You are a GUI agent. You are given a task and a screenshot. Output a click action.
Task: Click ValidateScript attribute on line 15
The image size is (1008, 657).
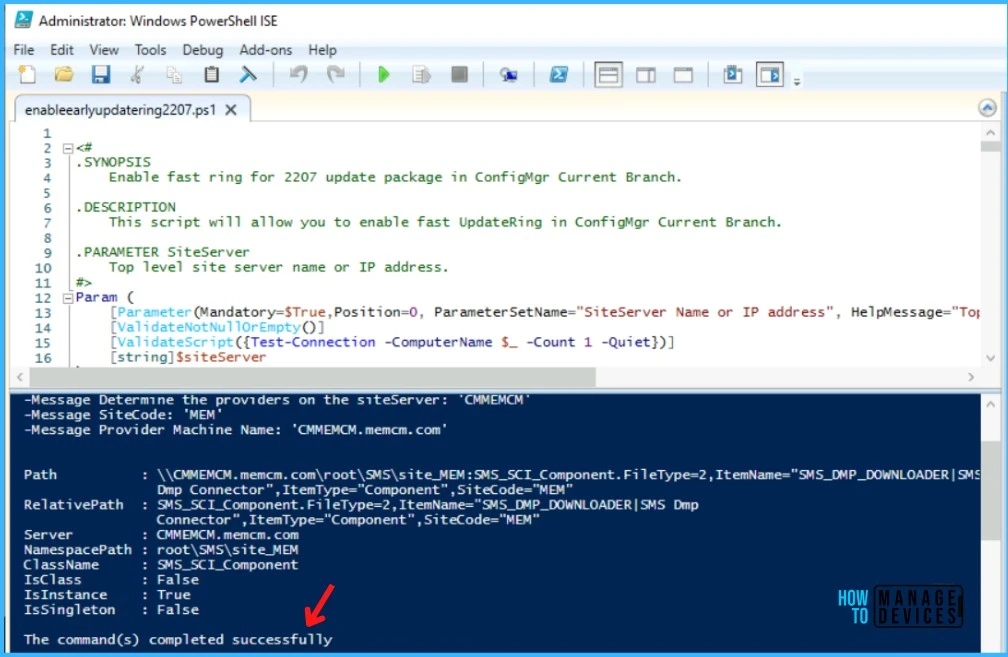tap(175, 342)
